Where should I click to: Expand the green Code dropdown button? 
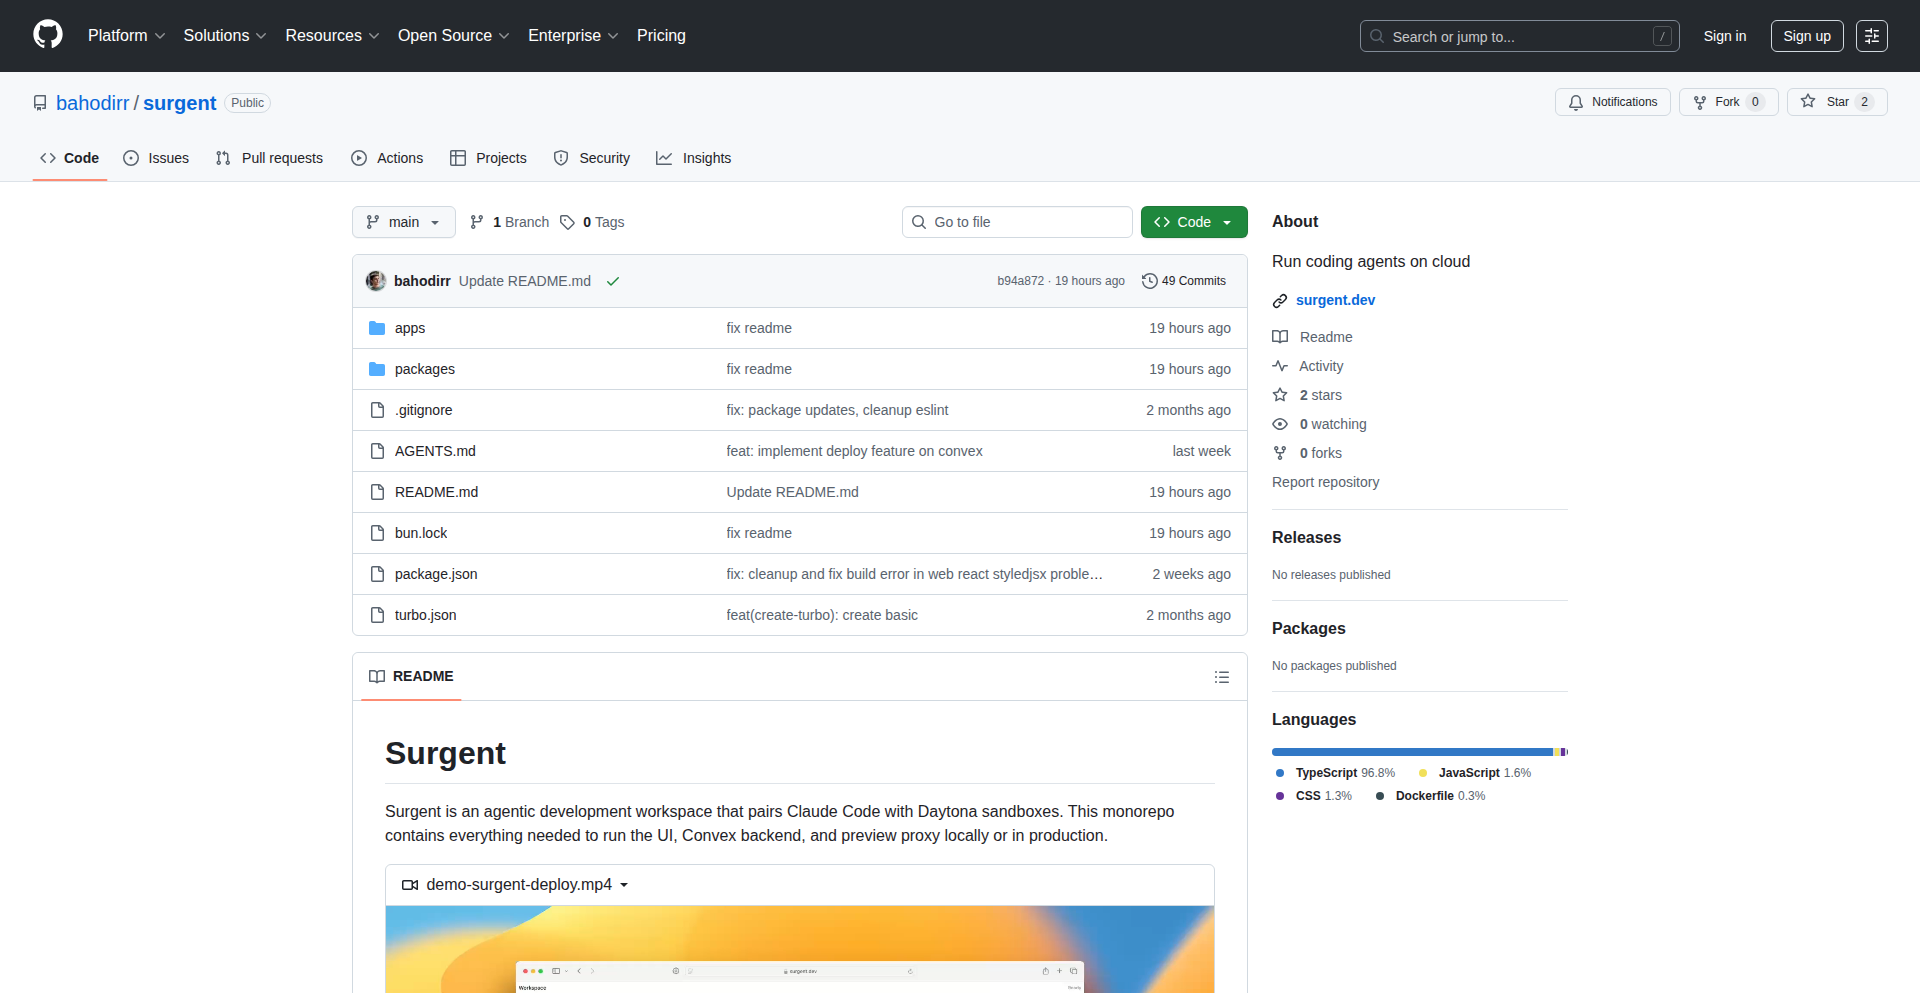coord(1193,222)
